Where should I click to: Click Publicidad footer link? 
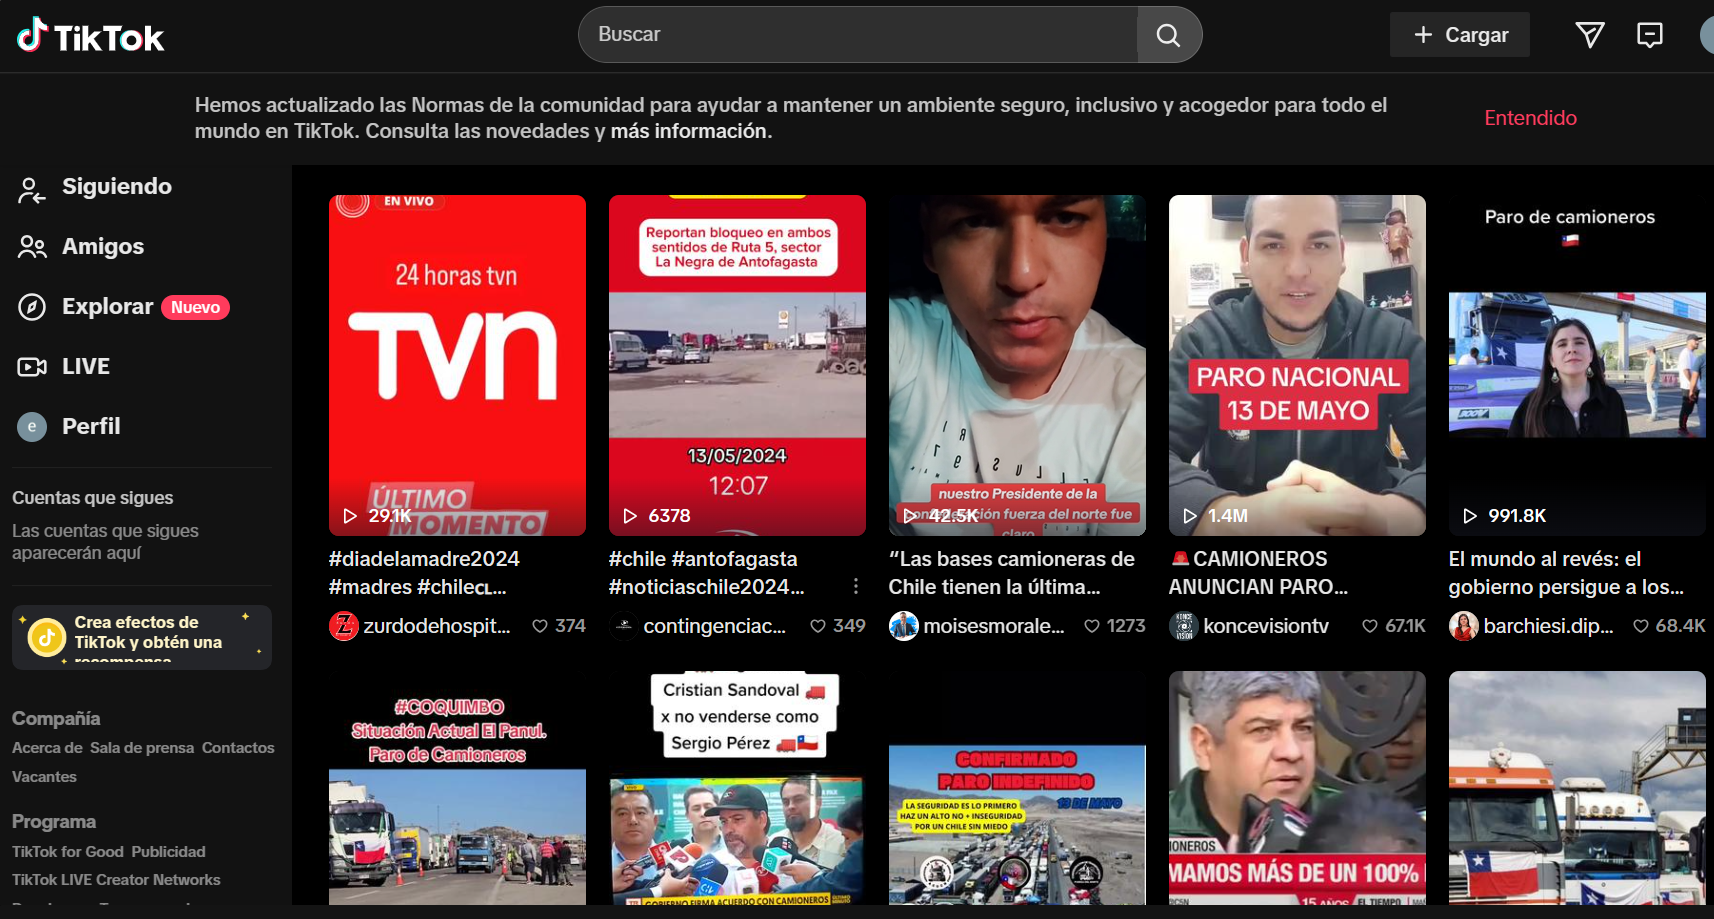[x=168, y=852]
